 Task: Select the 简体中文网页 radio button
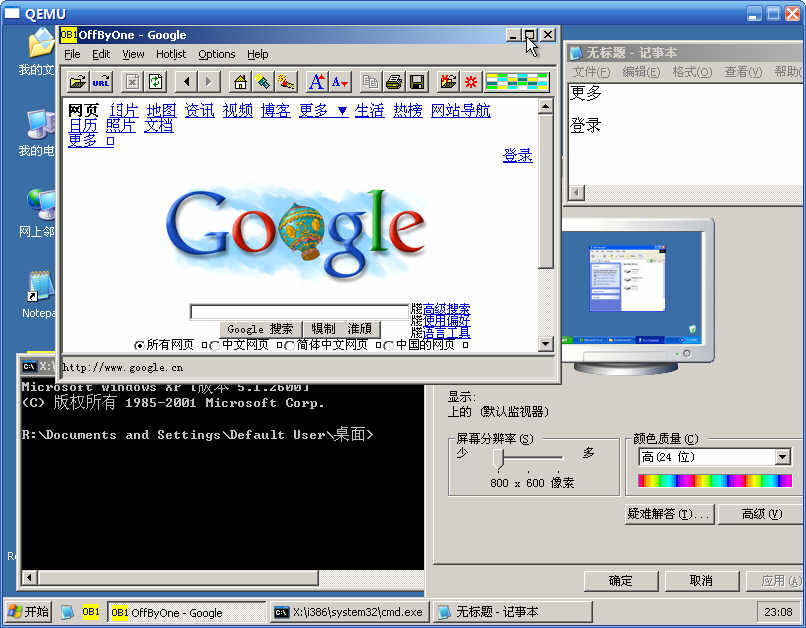coord(290,345)
